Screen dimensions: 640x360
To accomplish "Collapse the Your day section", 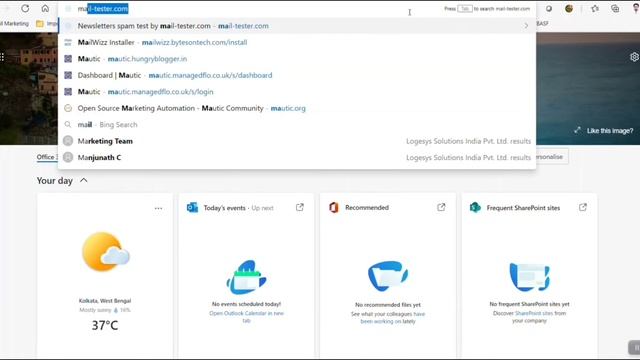I will [84, 180].
